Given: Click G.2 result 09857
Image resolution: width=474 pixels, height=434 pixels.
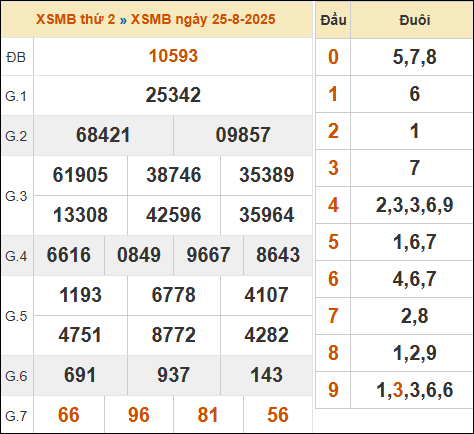Looking at the screenshot, I should [x=243, y=135].
